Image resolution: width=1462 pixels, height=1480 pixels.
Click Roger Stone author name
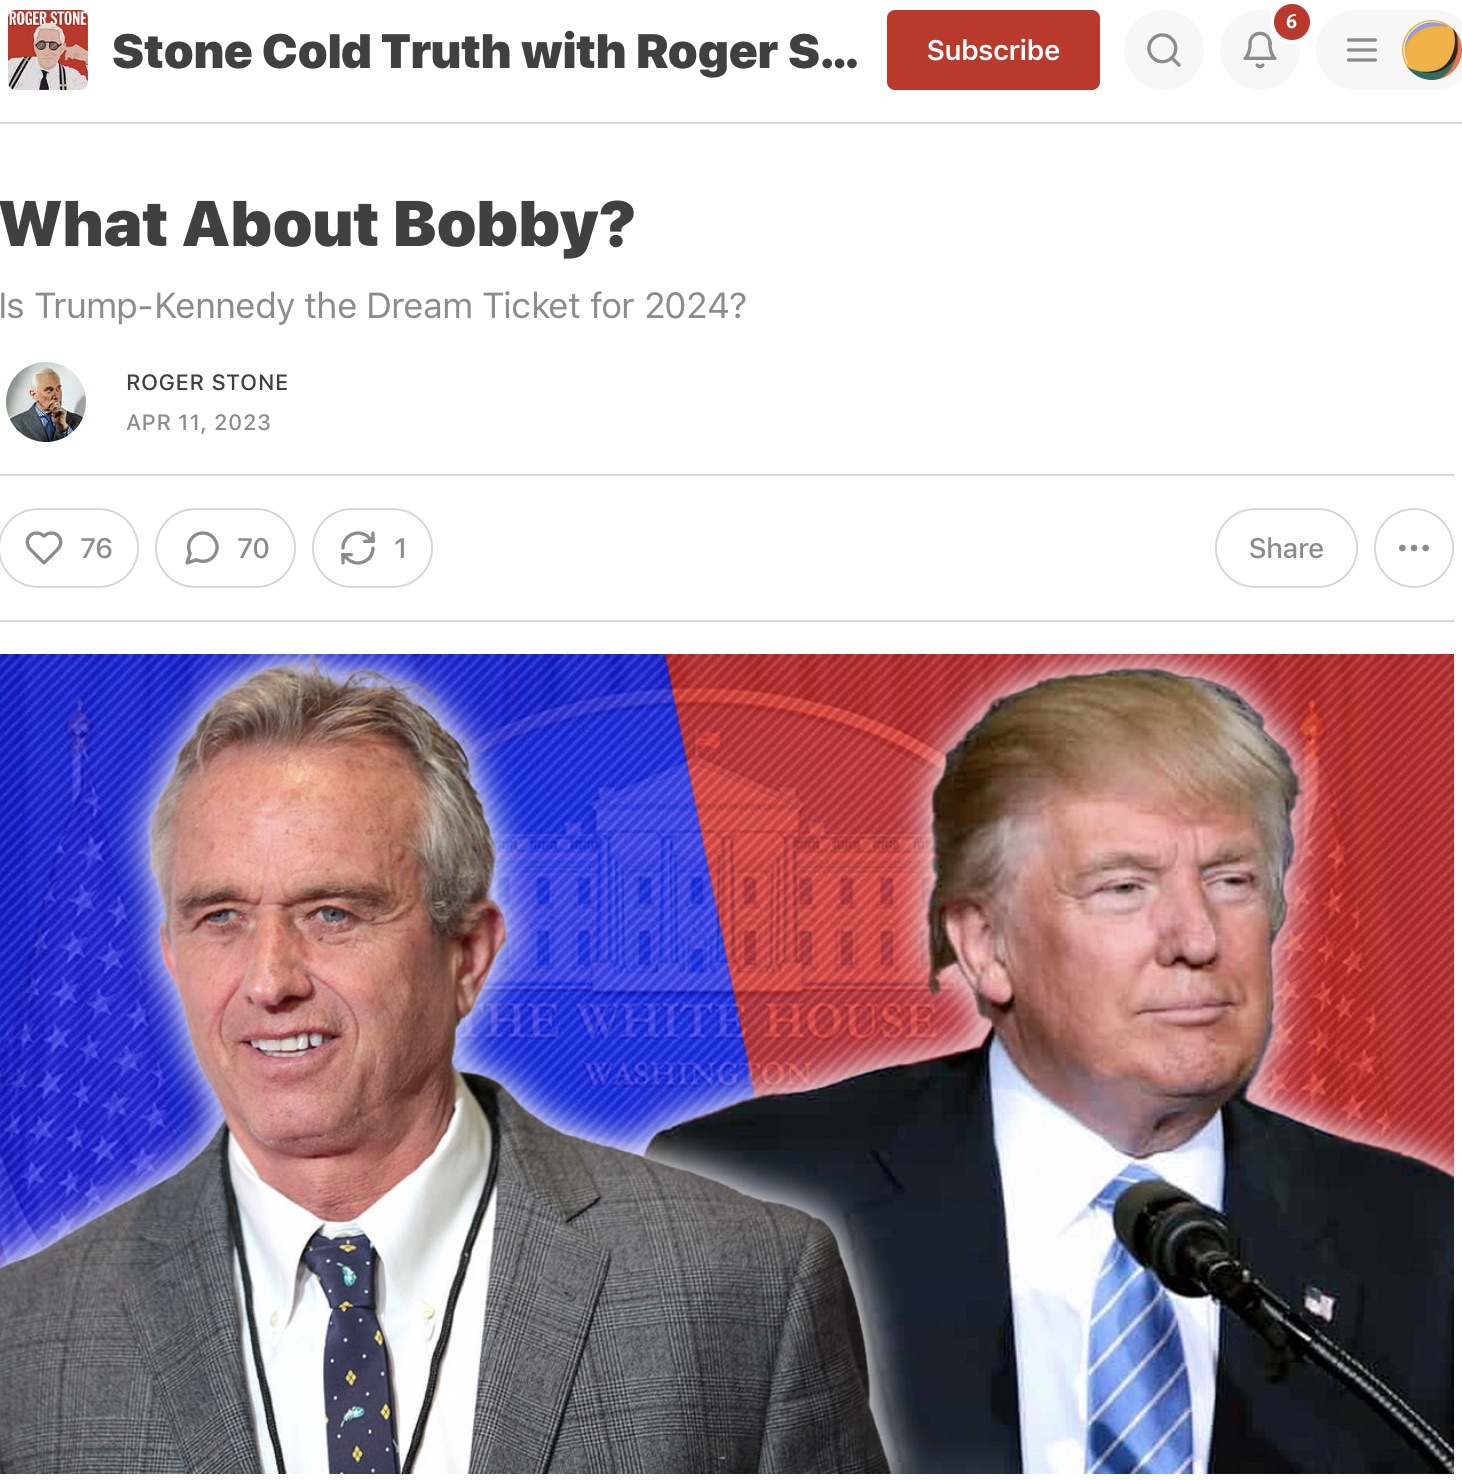pyautogui.click(x=207, y=382)
